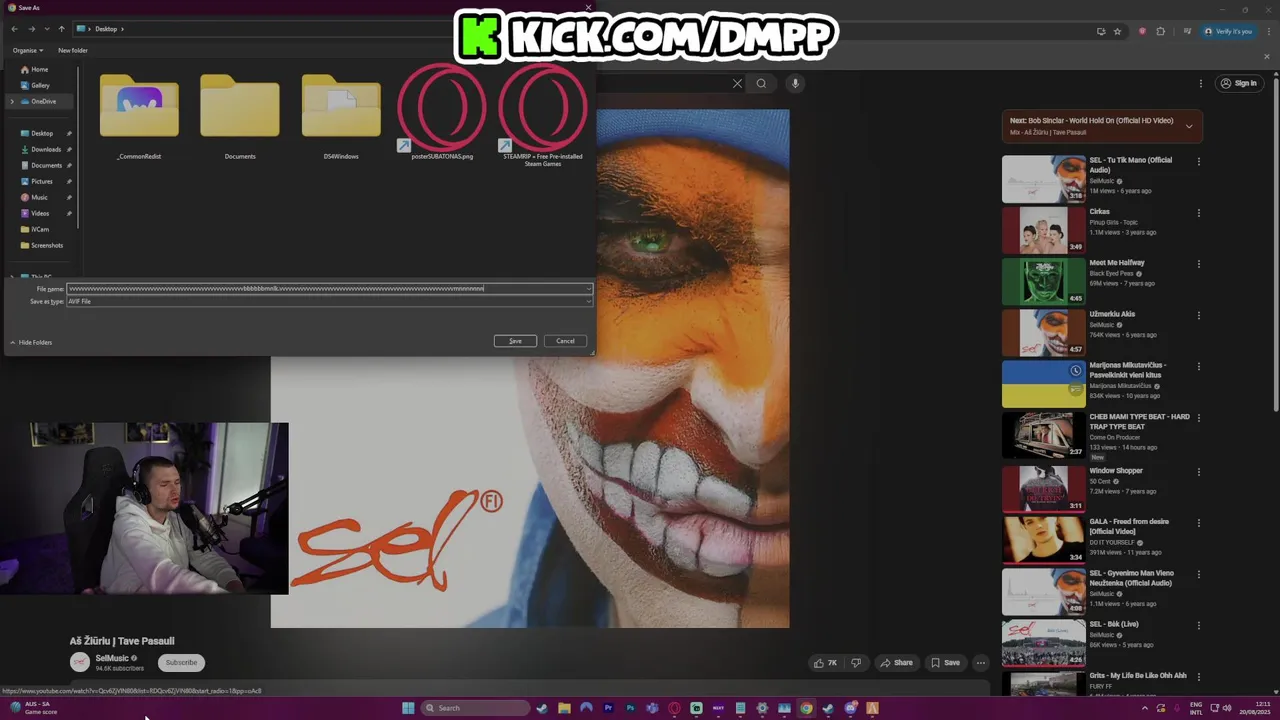Open the Organise dropdown menu
1280x720 pixels.
click(28, 50)
